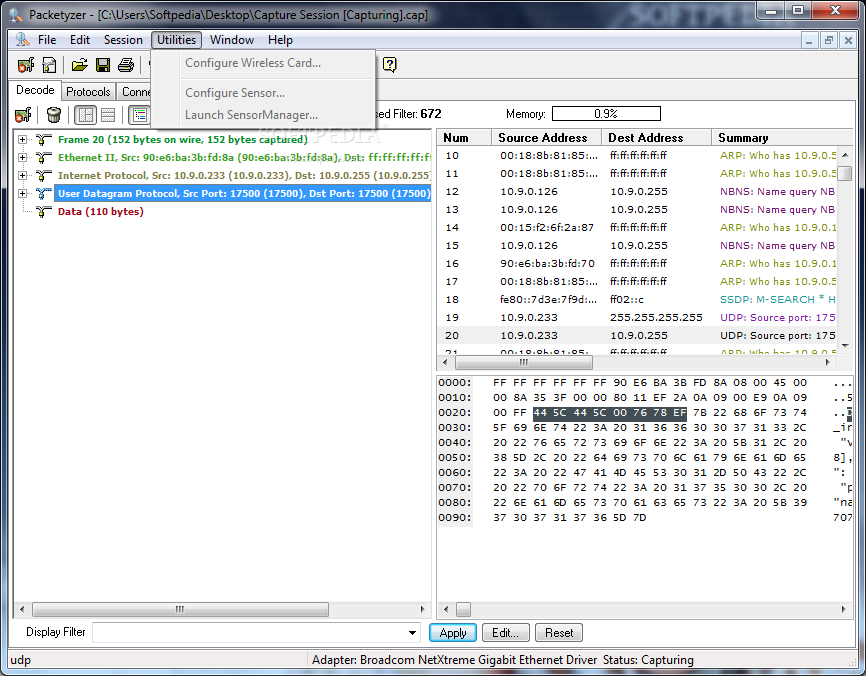
Task: Click the packet list horizontal scrollbar thumb
Action: 524,362
